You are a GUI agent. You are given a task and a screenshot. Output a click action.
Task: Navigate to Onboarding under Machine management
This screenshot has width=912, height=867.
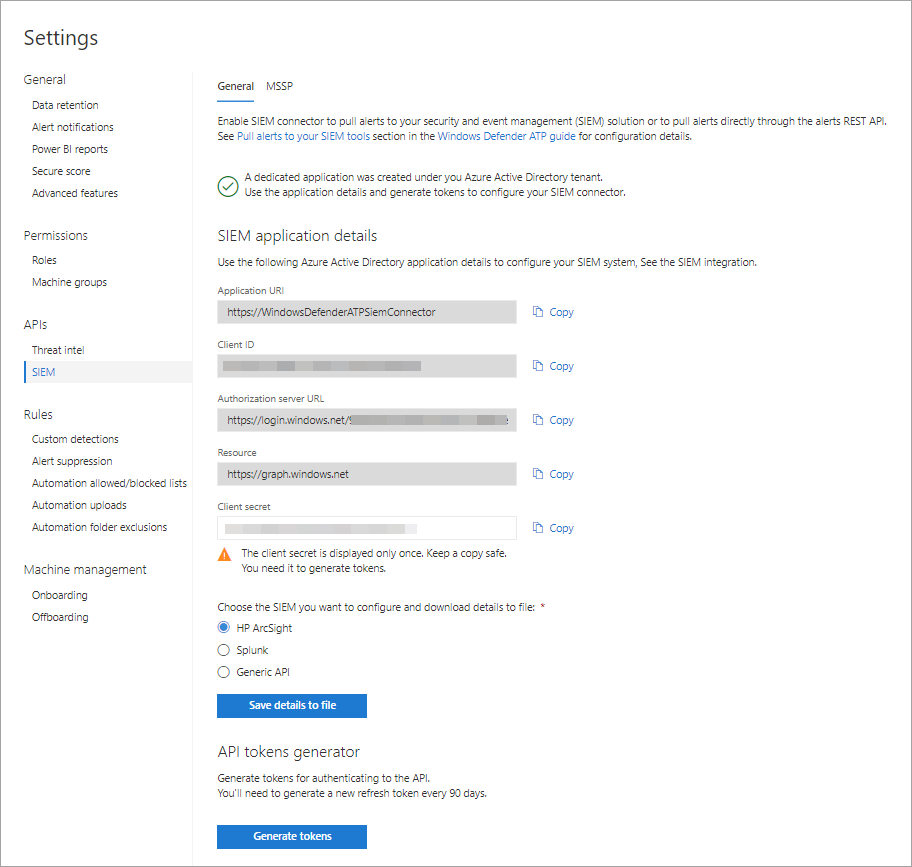pos(59,595)
